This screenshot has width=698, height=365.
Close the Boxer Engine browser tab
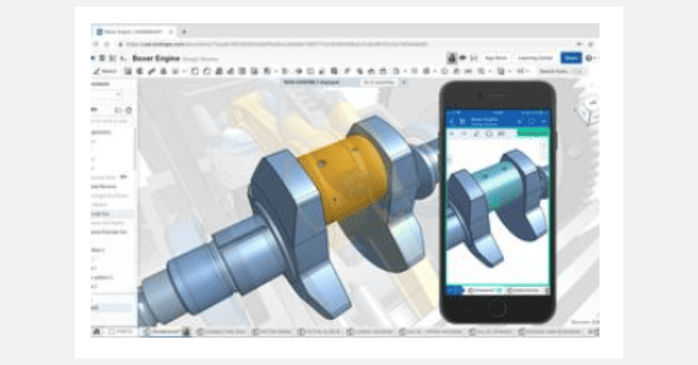click(x=171, y=32)
